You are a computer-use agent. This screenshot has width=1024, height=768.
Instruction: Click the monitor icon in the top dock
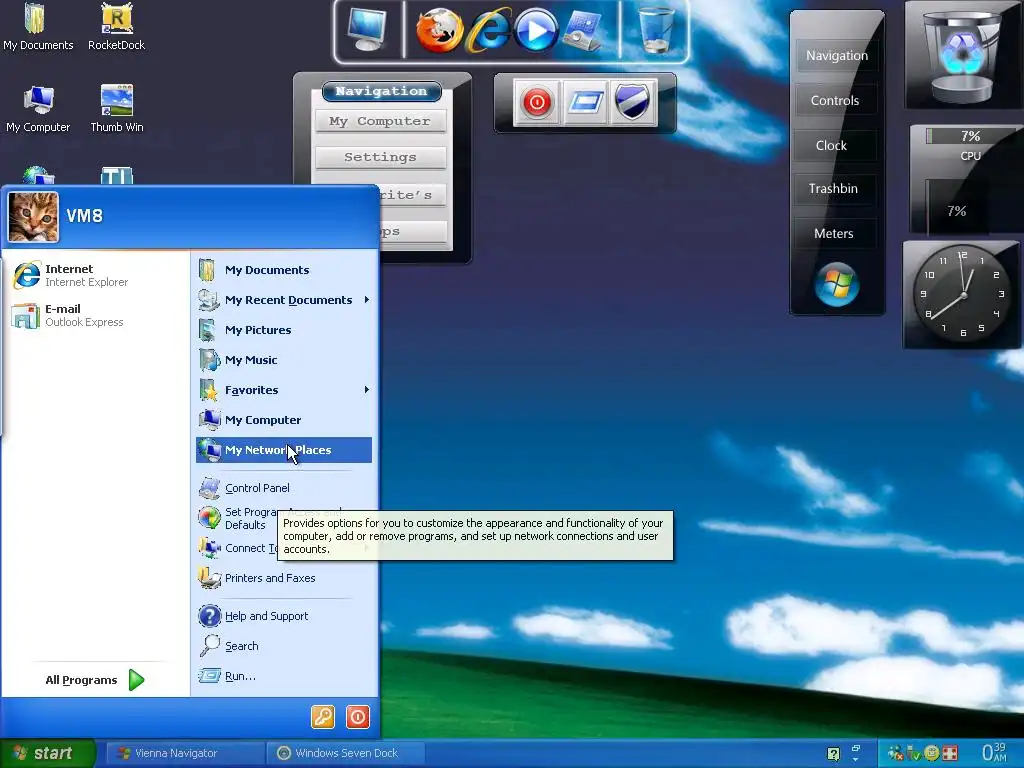point(367,30)
